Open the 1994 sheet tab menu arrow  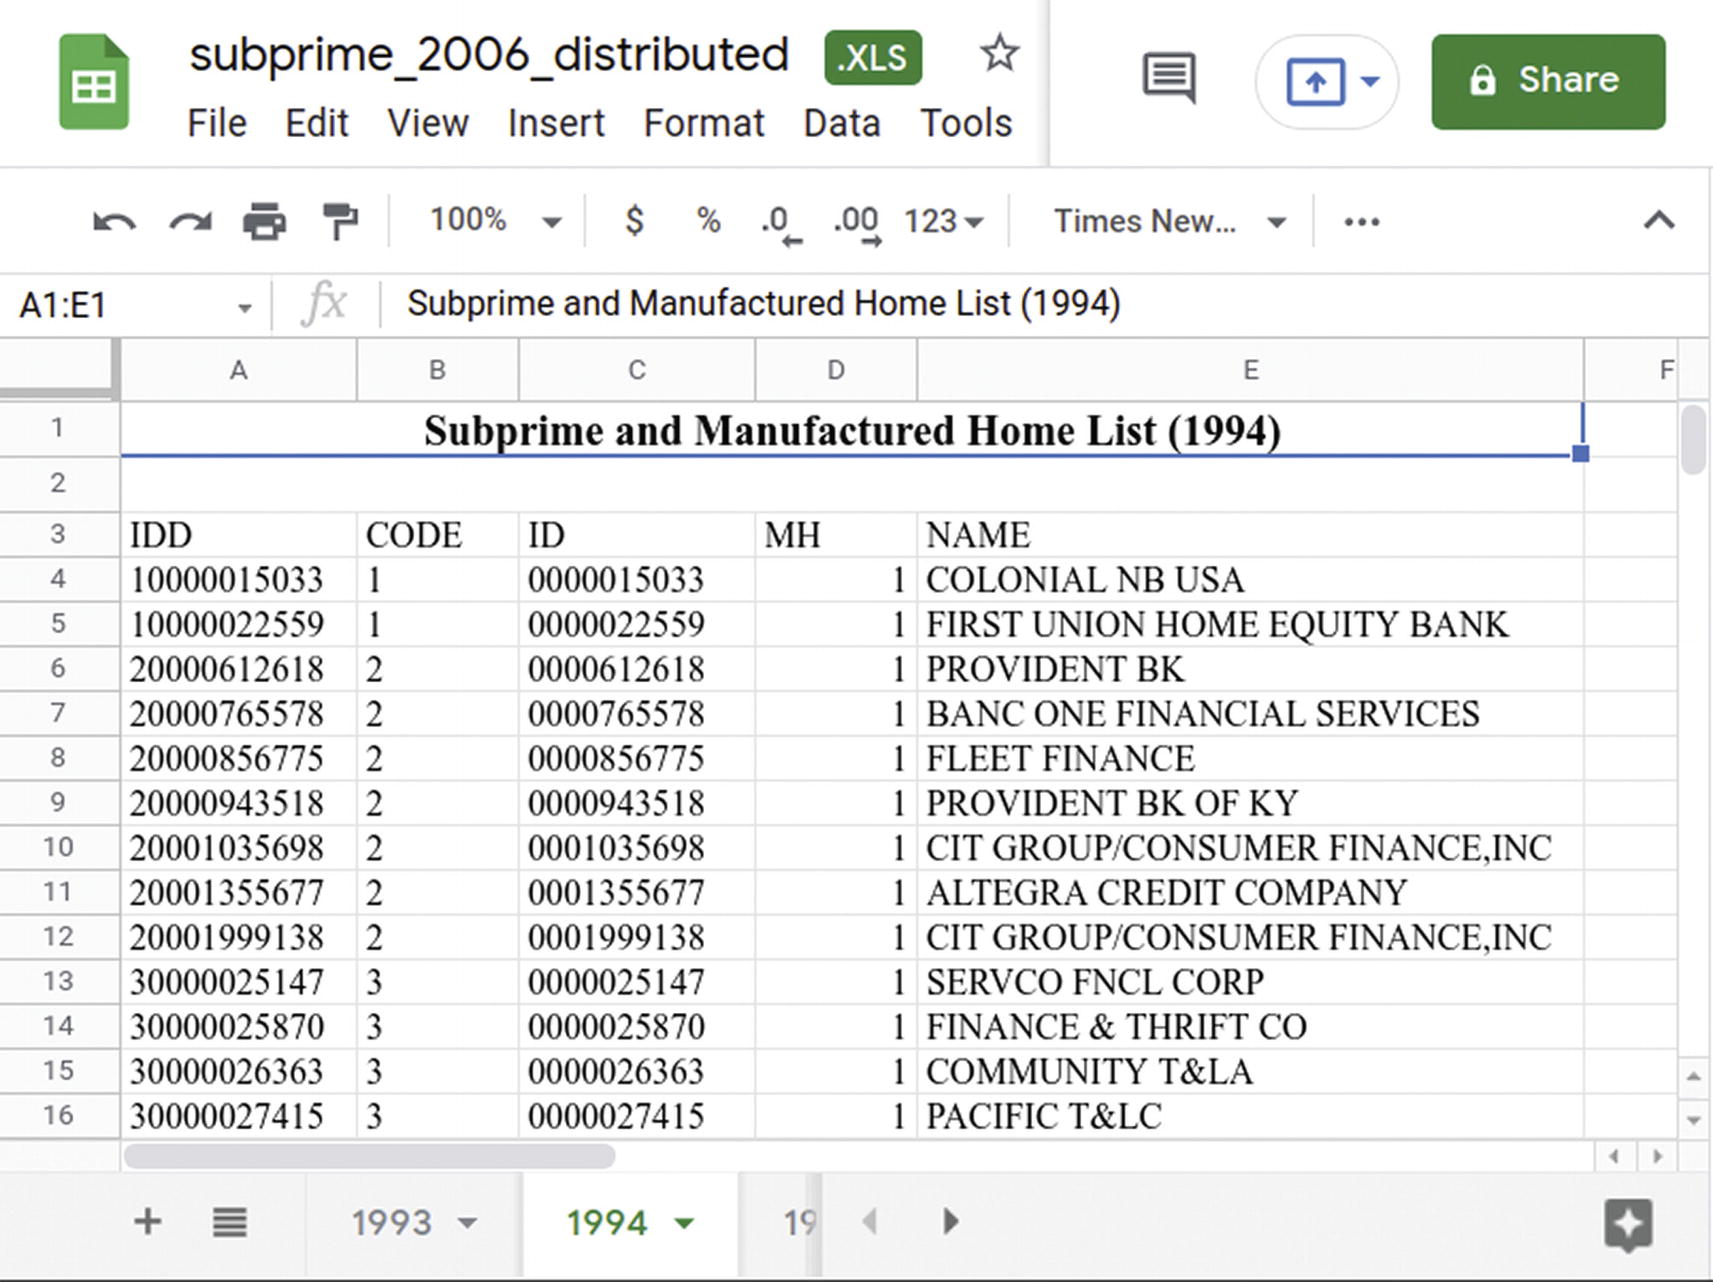pyautogui.click(x=684, y=1222)
